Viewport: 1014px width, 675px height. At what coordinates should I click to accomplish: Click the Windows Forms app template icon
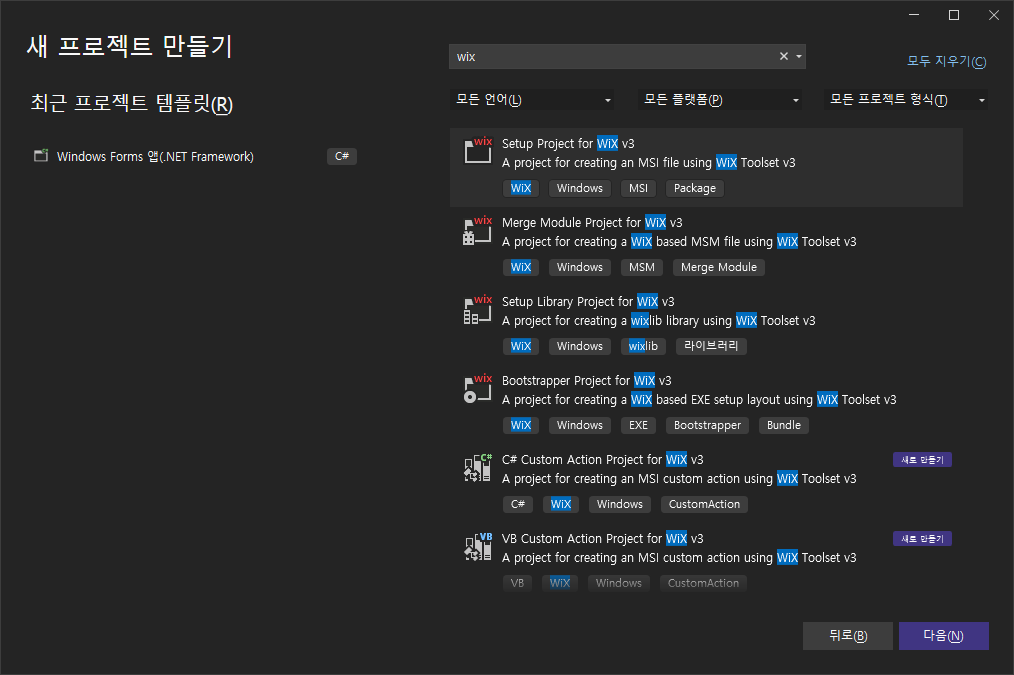(x=41, y=156)
